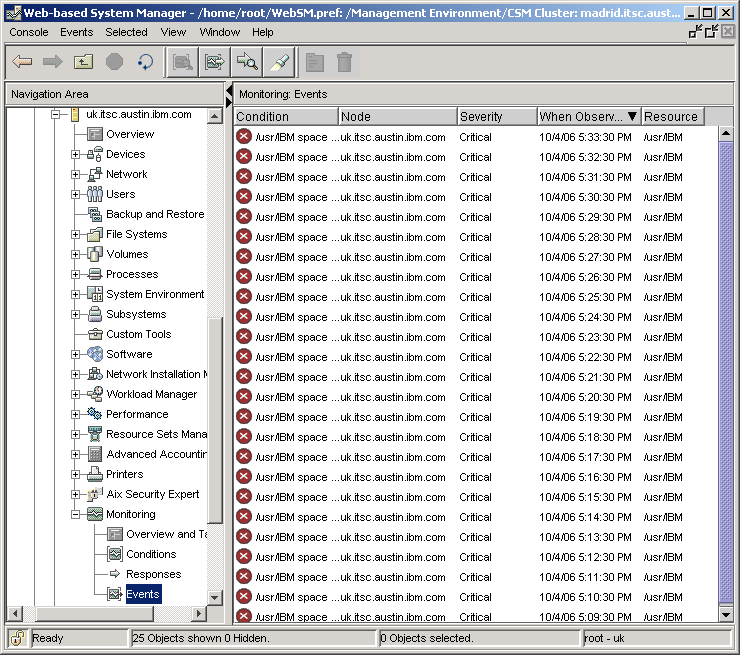Open the Selected menu
Image resolution: width=740 pixels, height=655 pixels.
[x=126, y=32]
